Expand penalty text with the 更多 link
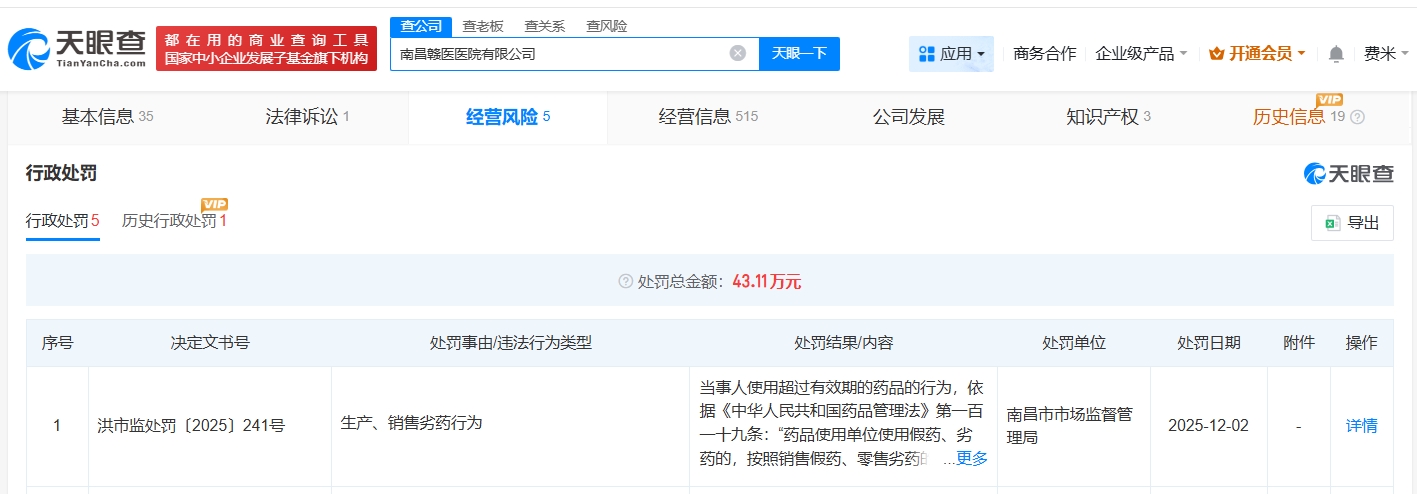 click(x=971, y=459)
